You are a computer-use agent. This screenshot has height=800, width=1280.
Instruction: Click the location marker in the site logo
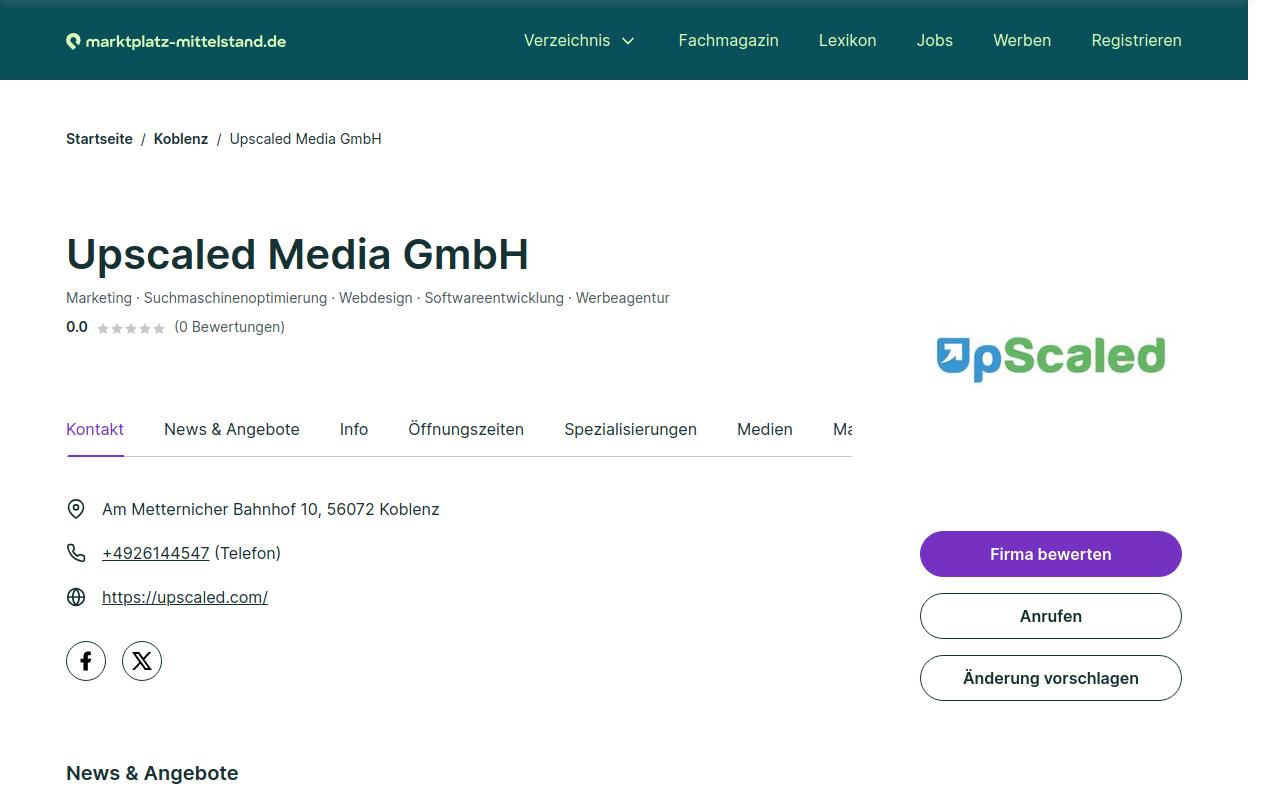[72, 40]
